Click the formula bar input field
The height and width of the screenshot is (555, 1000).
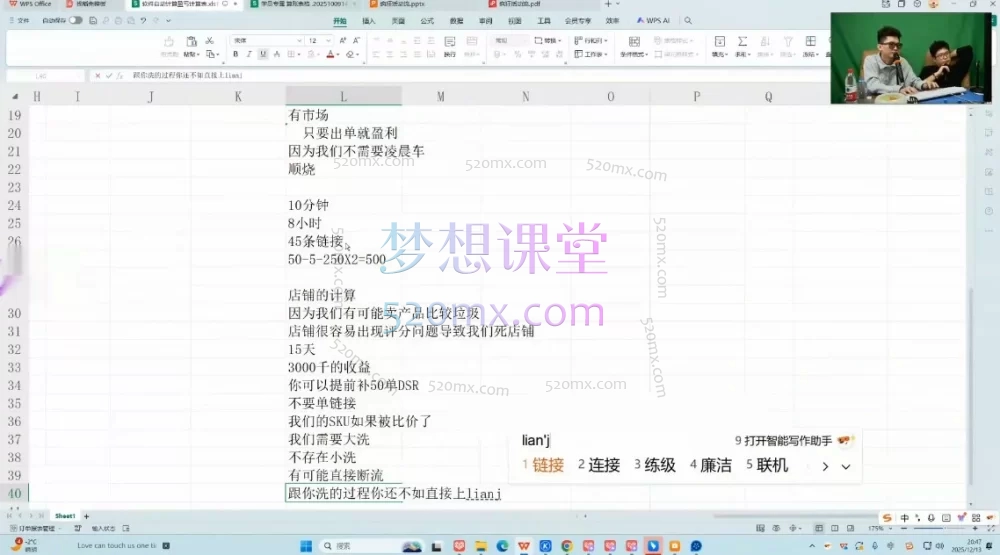coord(478,75)
